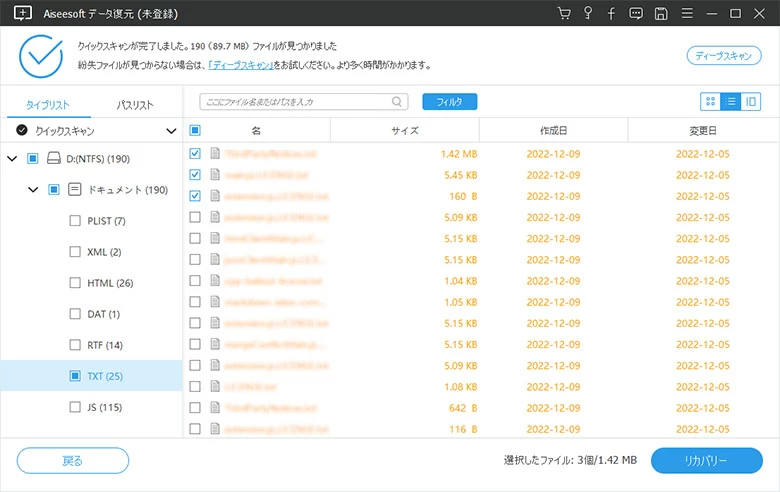Switch to thumbnail grid view
780x492 pixels.
[x=710, y=102]
